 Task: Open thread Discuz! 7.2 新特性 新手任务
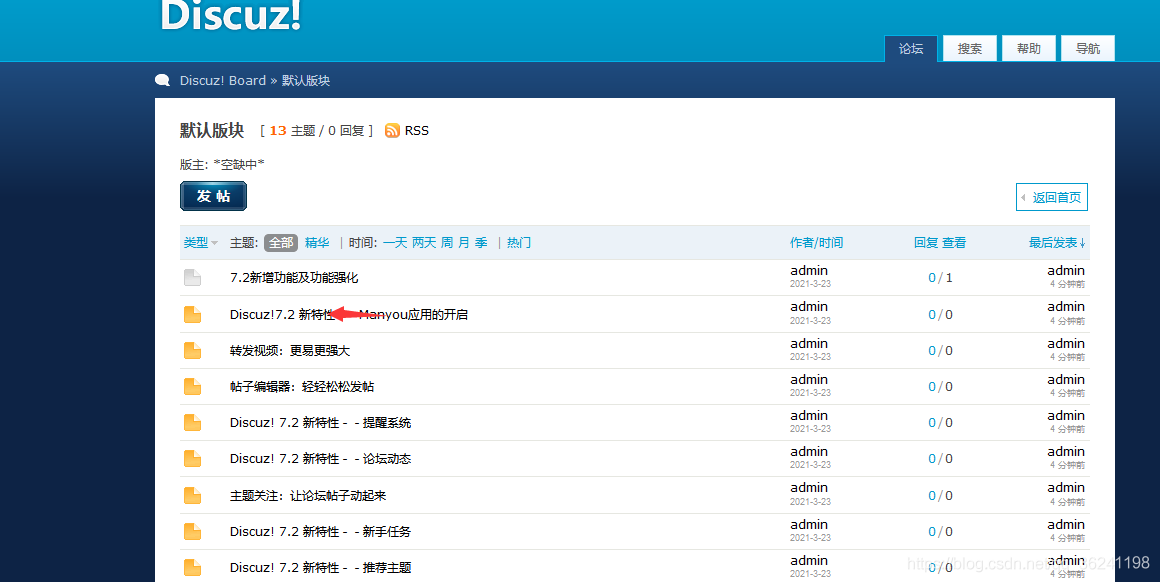pyautogui.click(x=320, y=532)
